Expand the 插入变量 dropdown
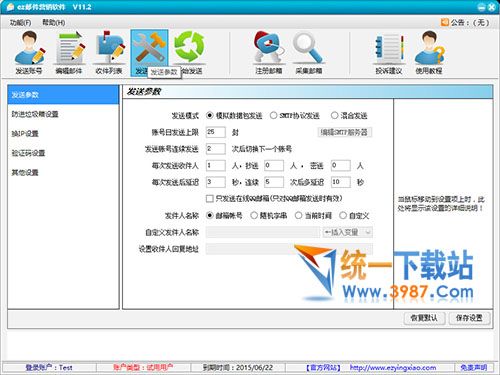 pos(347,232)
